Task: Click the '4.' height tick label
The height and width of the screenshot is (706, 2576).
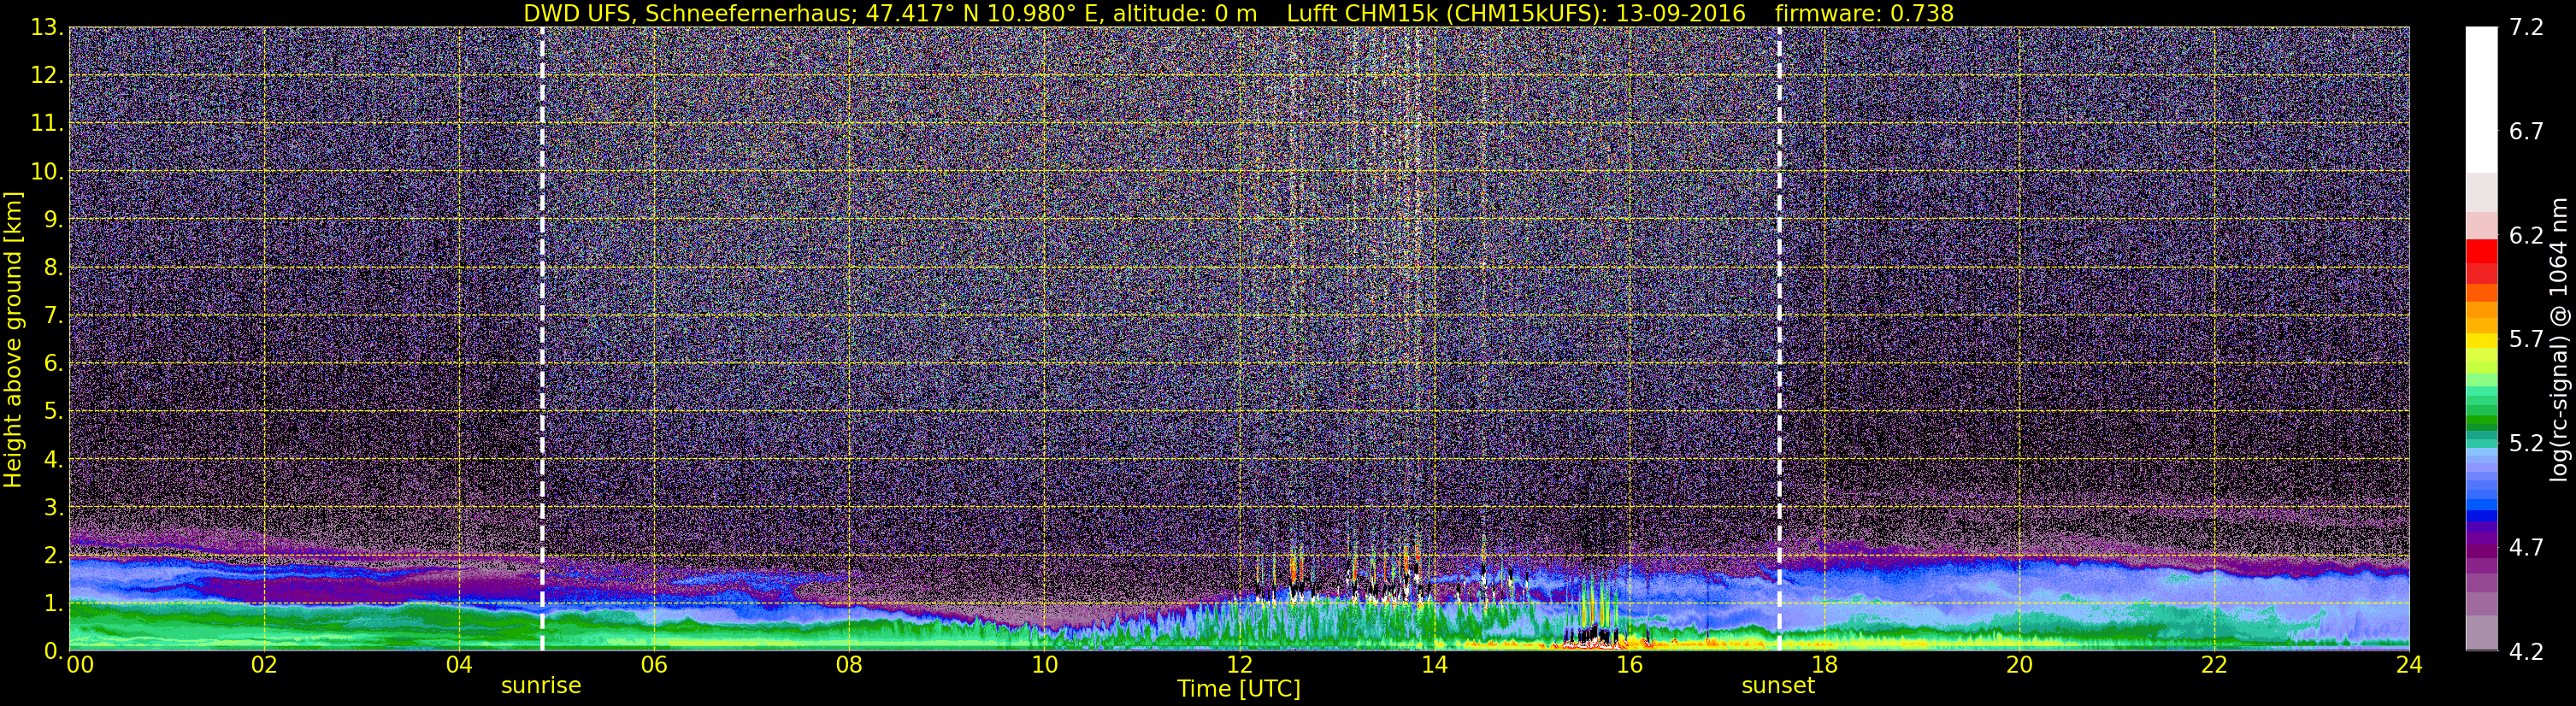Action: [x=53, y=459]
